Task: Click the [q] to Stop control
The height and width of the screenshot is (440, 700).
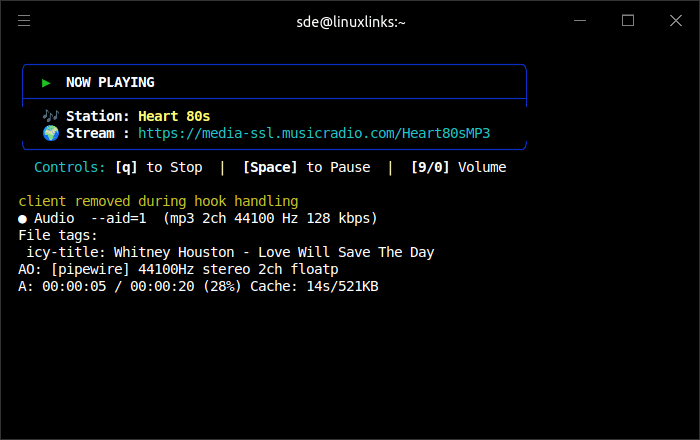Action: pos(159,167)
